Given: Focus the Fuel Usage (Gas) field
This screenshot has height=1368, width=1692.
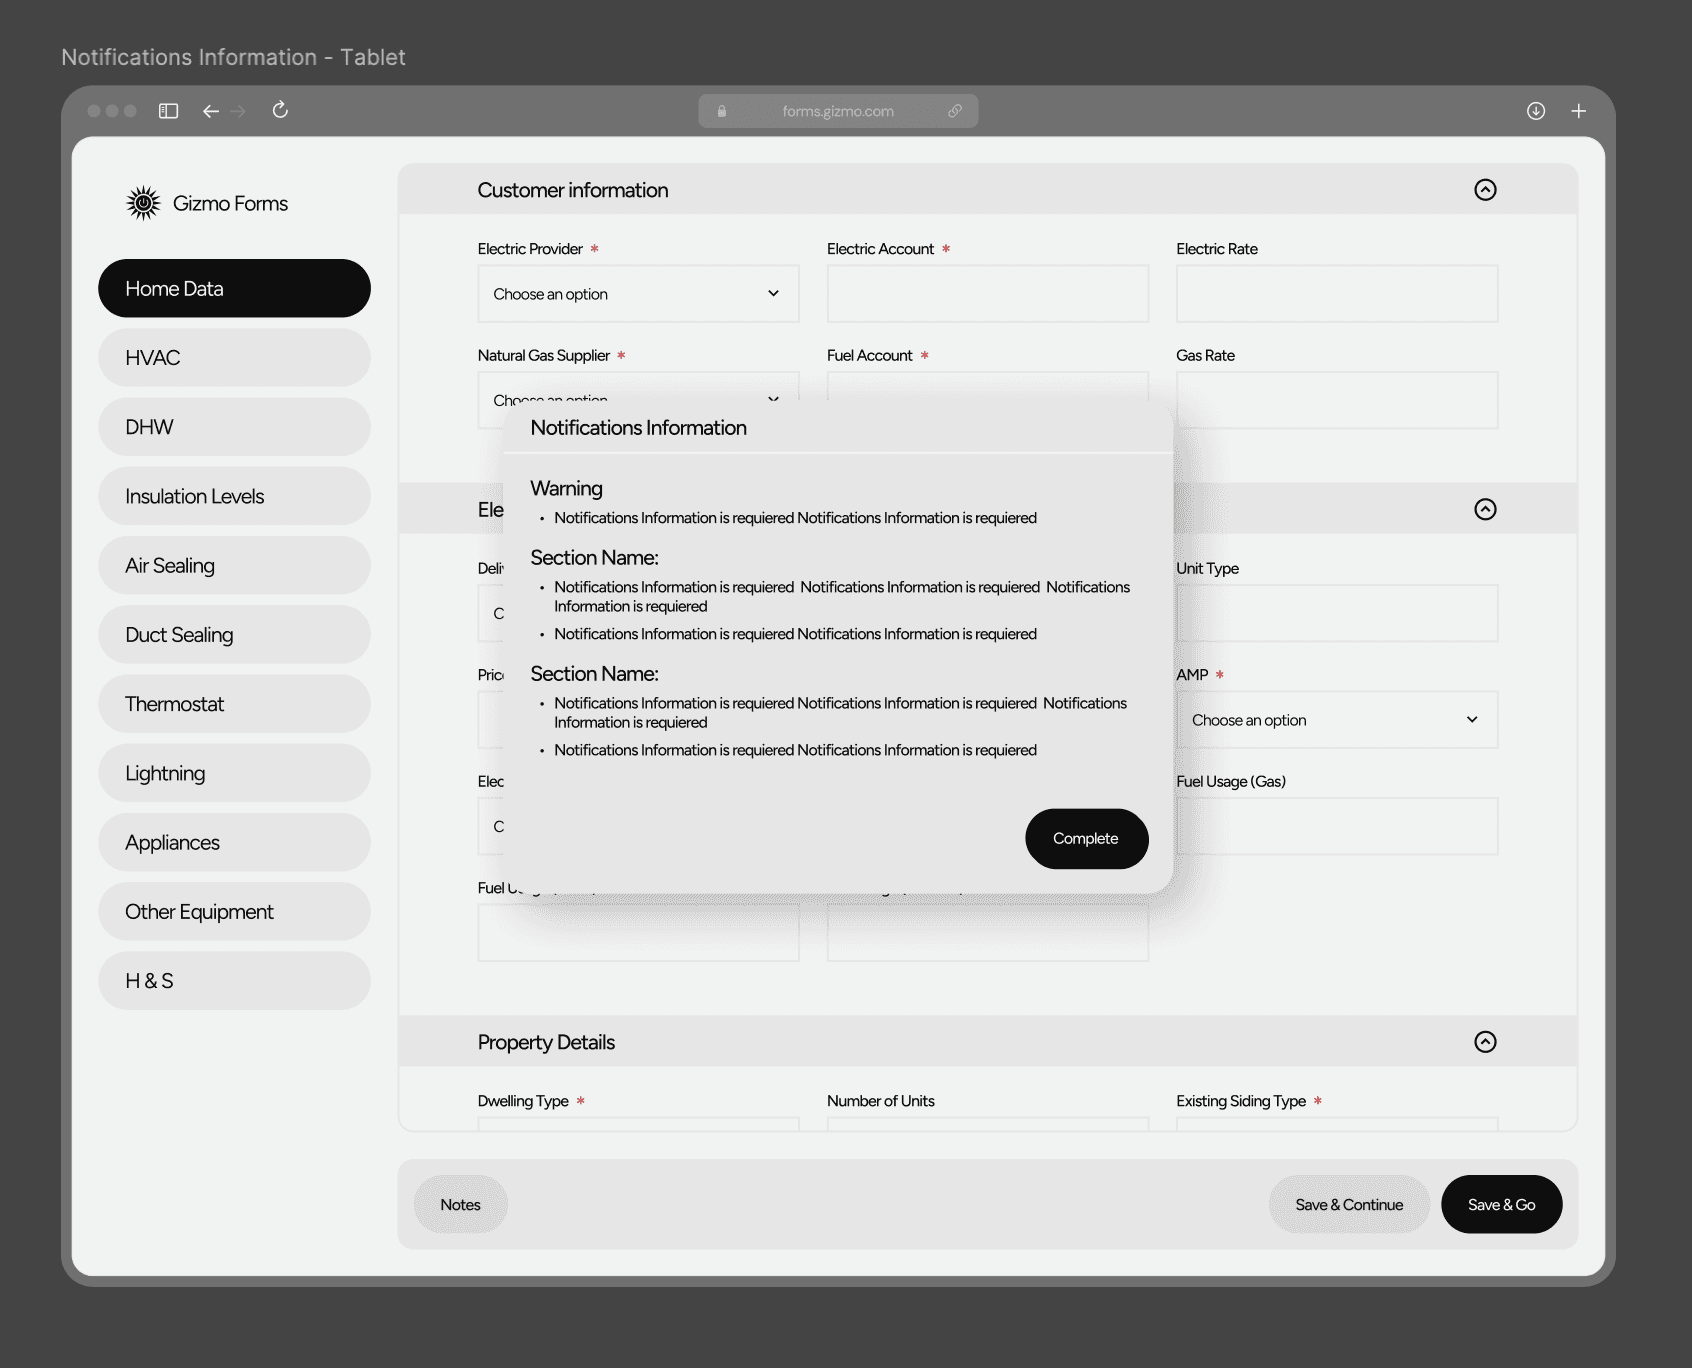Looking at the screenshot, I should pyautogui.click(x=1337, y=826).
